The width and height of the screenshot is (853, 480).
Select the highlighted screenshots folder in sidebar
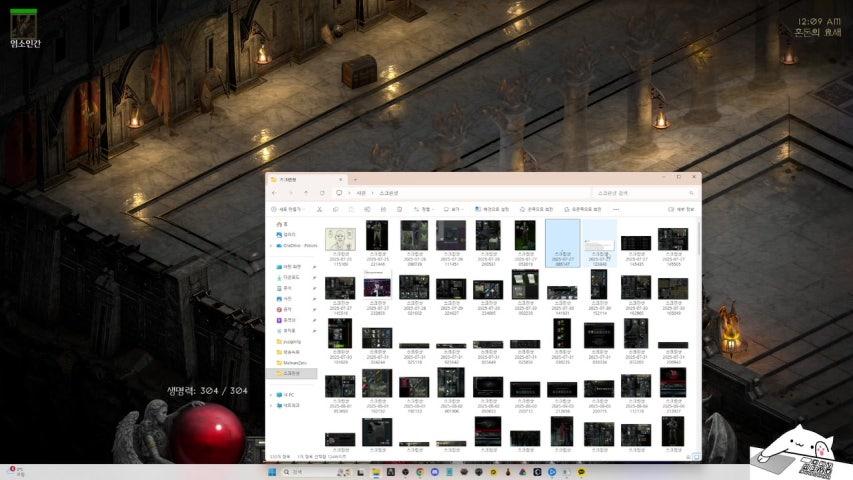(291, 372)
